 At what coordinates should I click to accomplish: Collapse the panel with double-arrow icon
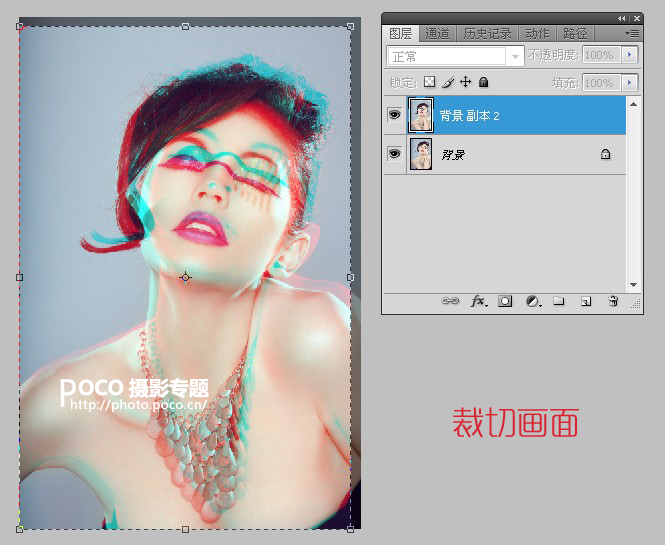pyautogui.click(x=621, y=18)
